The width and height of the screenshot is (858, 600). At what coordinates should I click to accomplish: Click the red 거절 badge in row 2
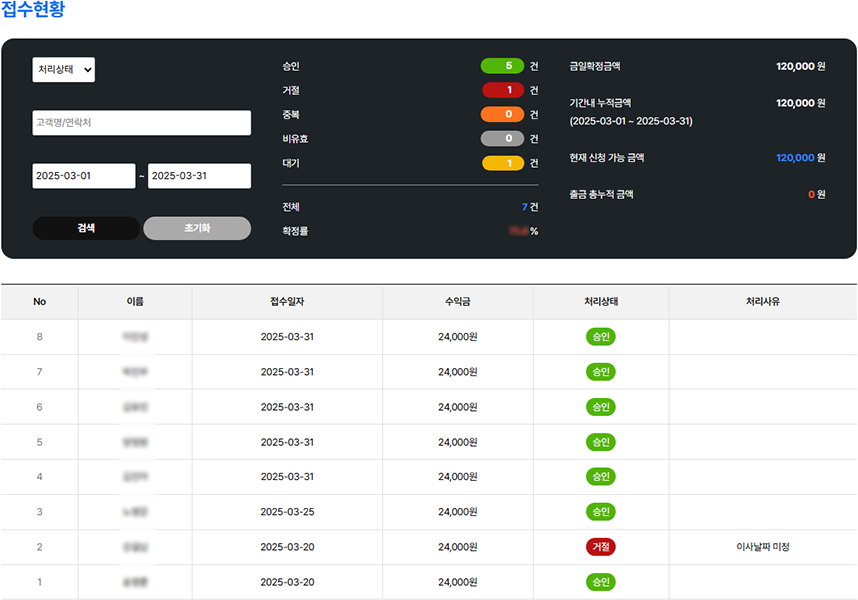click(x=601, y=547)
